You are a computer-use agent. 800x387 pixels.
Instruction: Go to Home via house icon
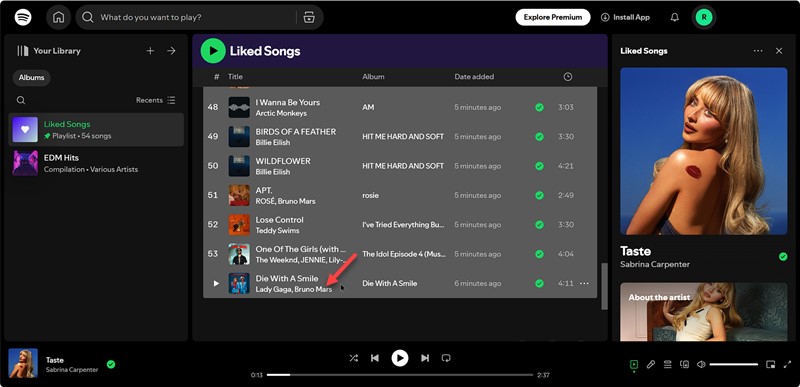pos(59,17)
